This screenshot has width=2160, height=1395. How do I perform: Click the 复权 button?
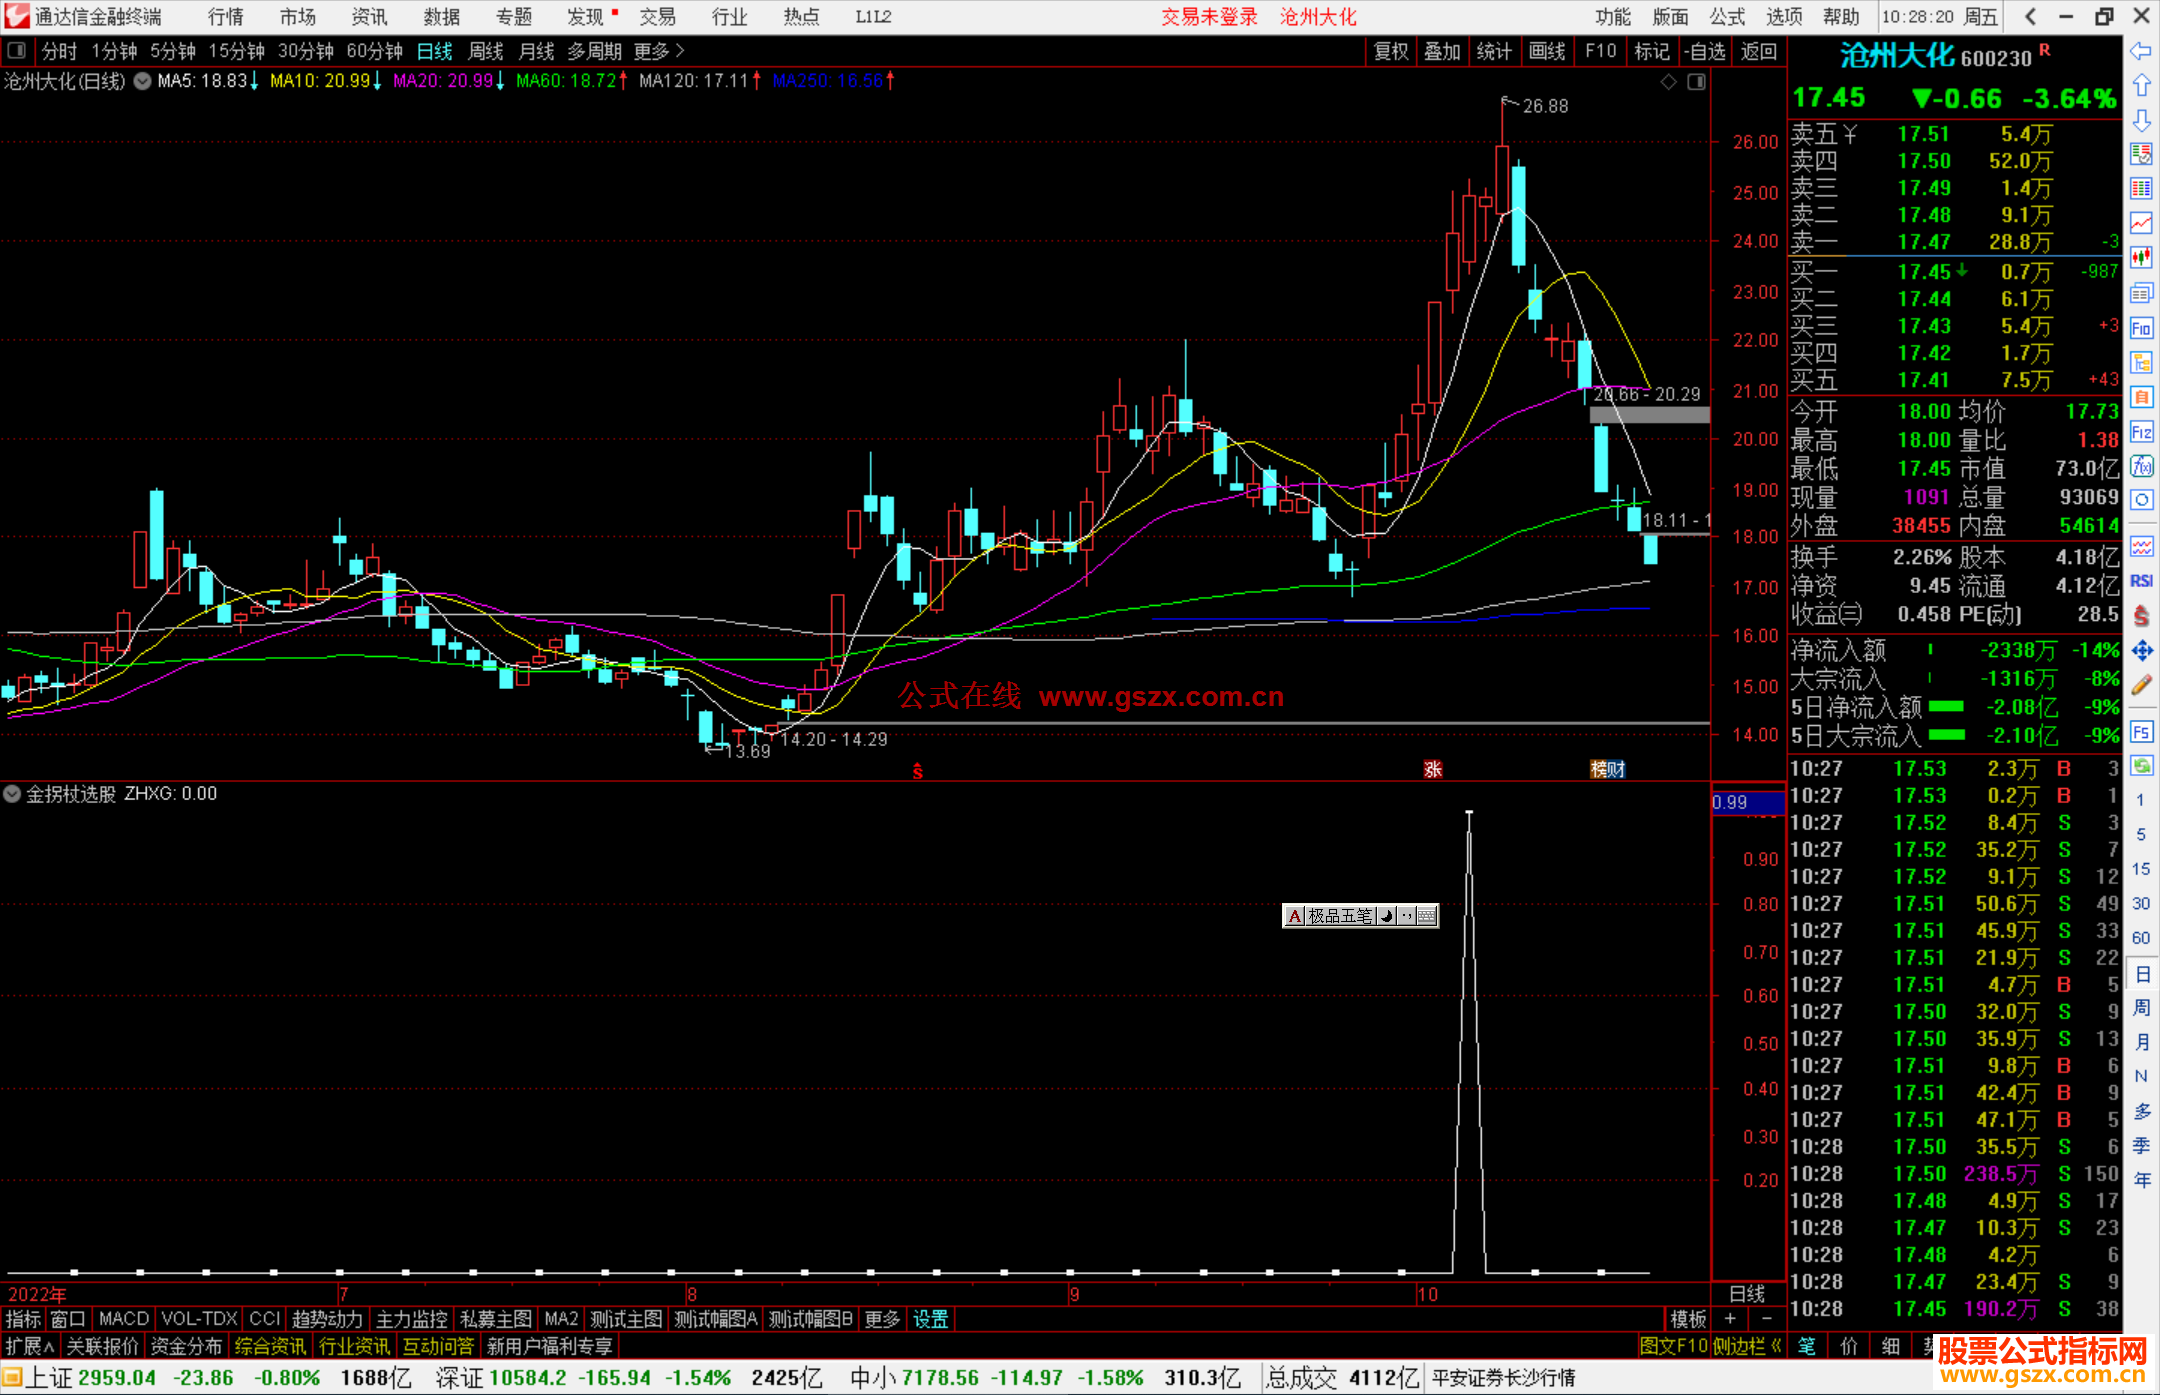1390,51
